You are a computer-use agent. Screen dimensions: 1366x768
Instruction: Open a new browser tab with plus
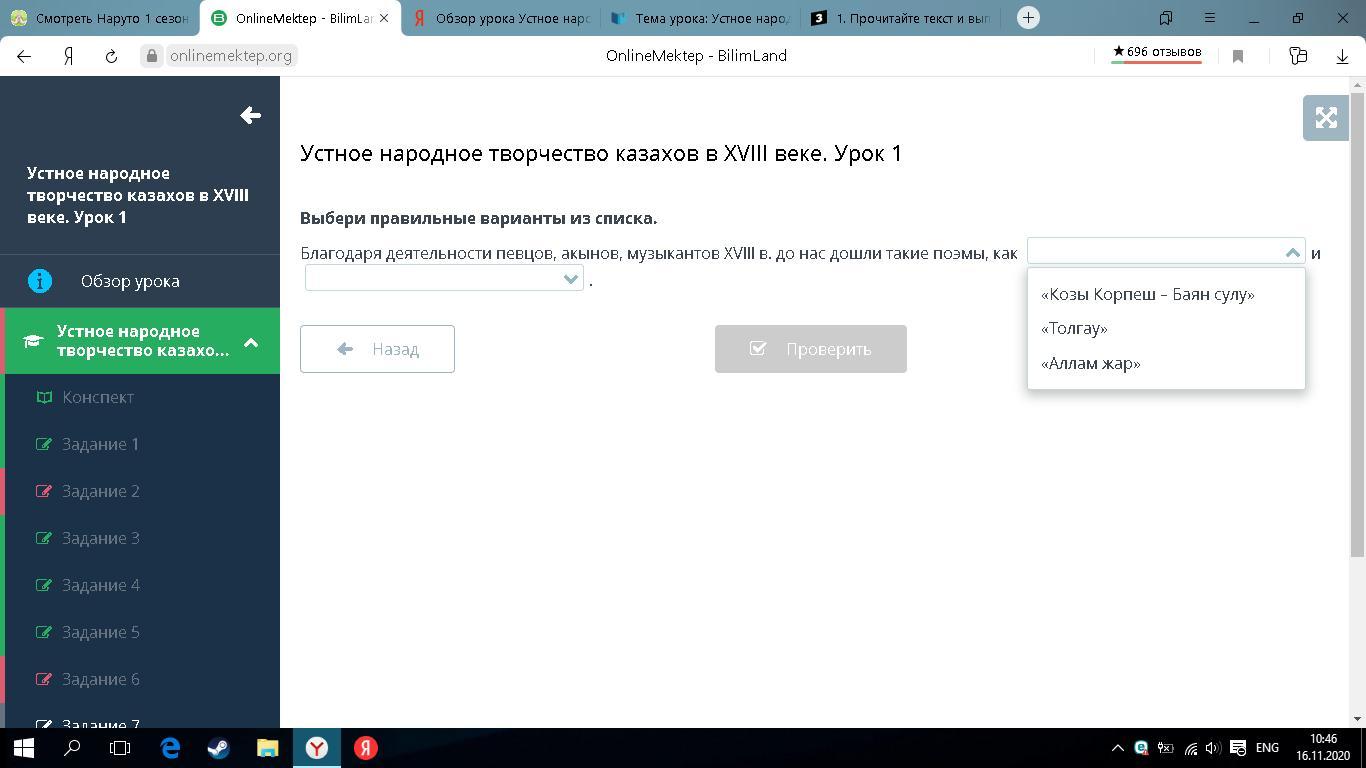1028,18
